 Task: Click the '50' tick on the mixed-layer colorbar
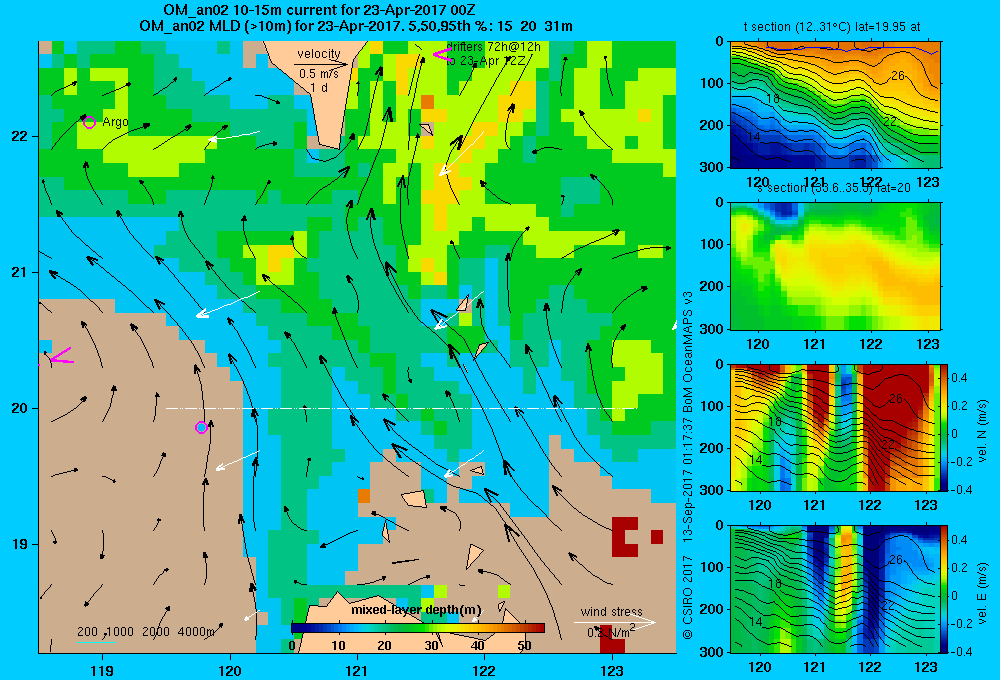click(x=524, y=646)
